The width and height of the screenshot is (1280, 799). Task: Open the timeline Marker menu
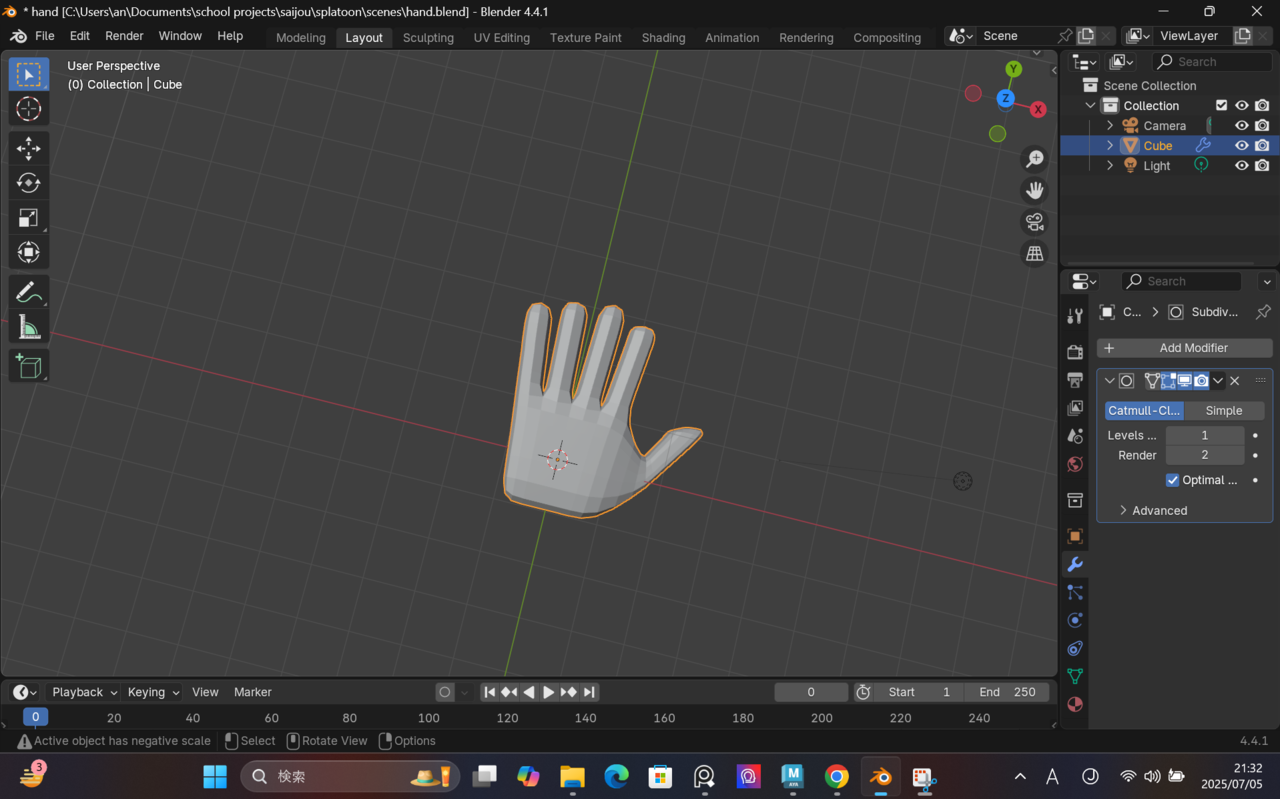click(253, 692)
